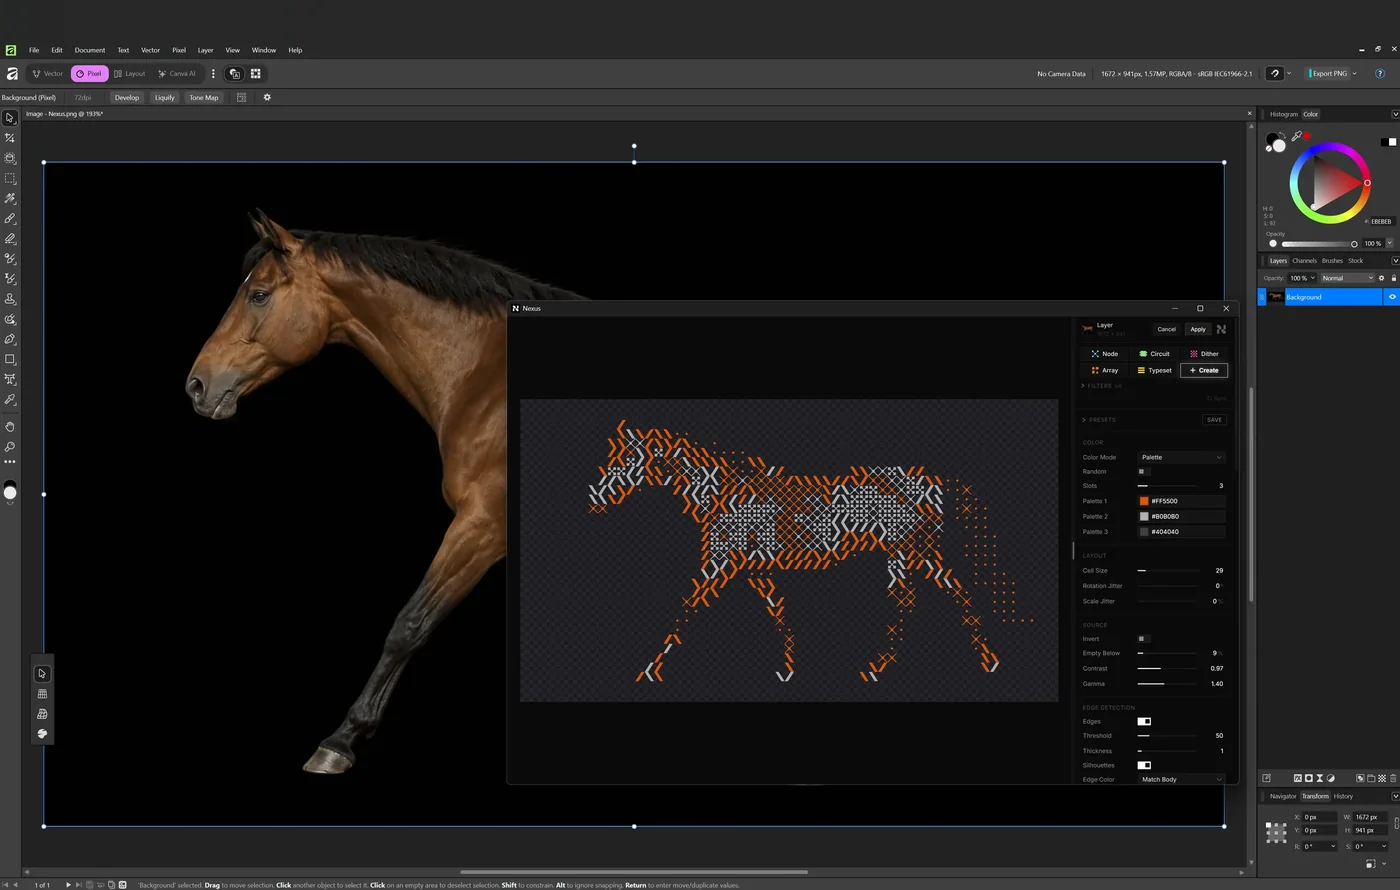Select the rectangular marquee selection tool
The height and width of the screenshot is (890, 1400).
(10, 178)
